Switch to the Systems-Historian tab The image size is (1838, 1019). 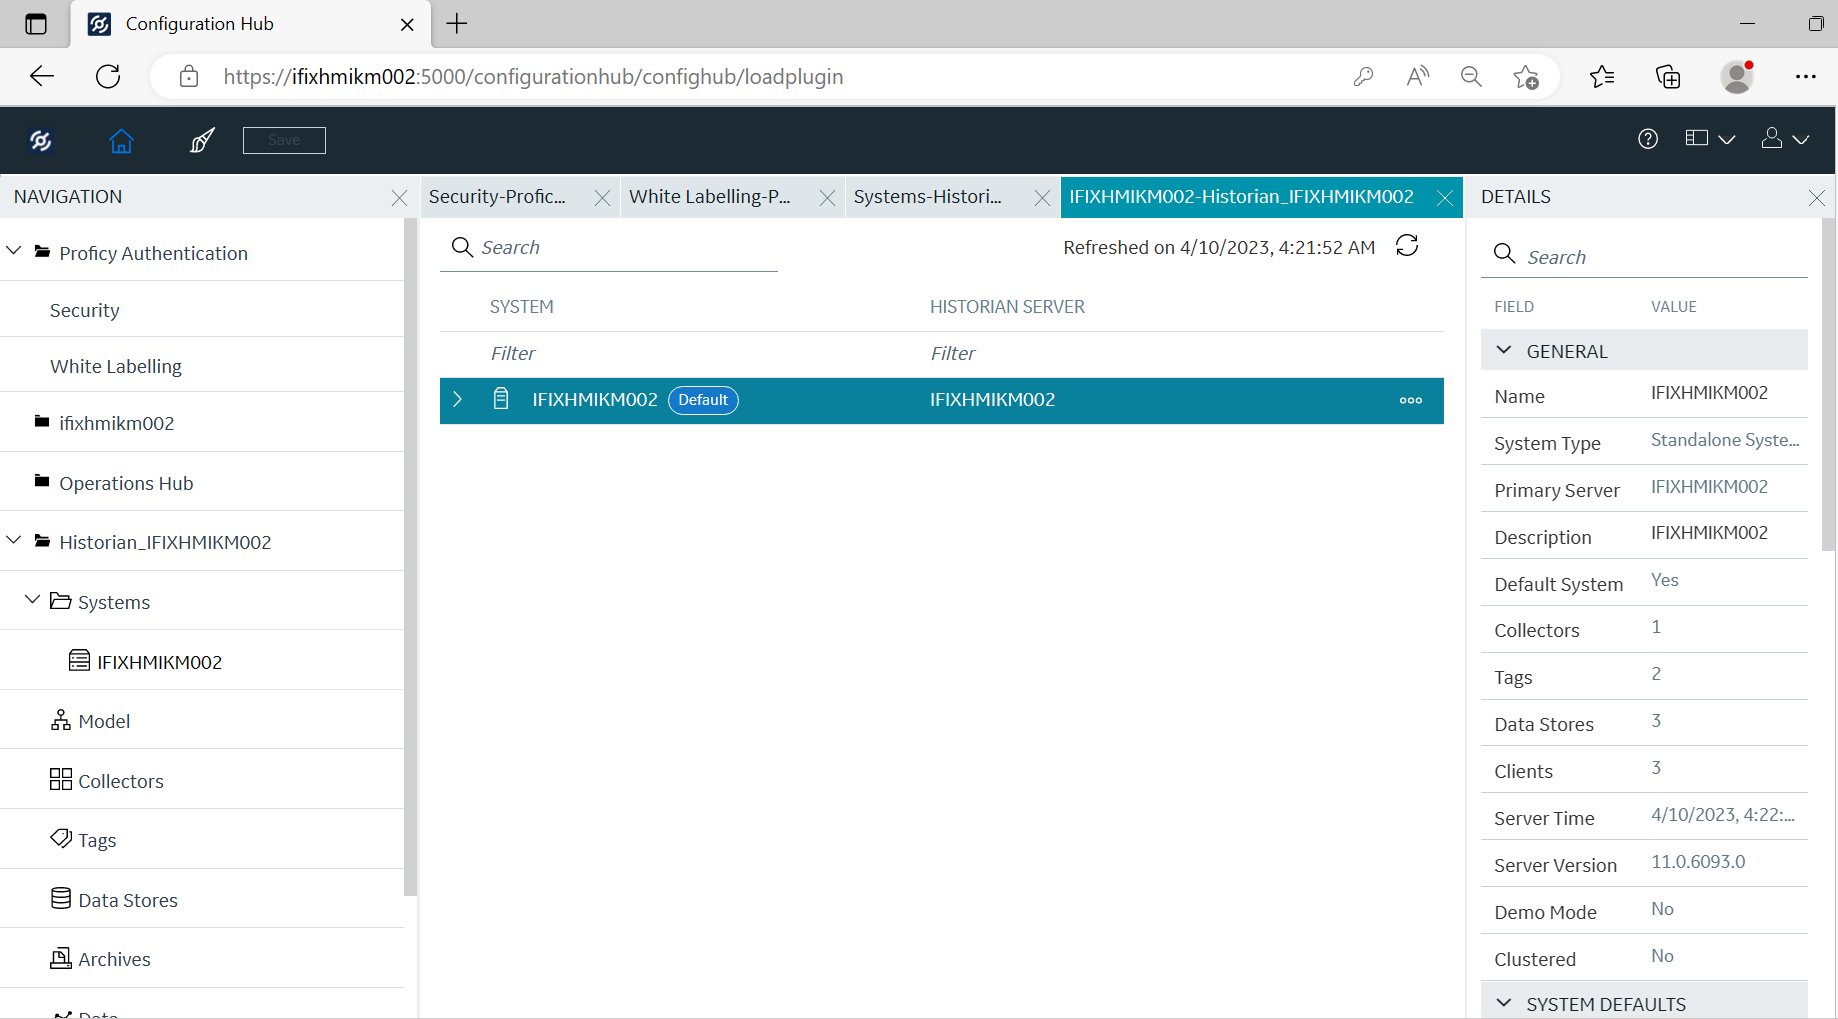tap(927, 197)
